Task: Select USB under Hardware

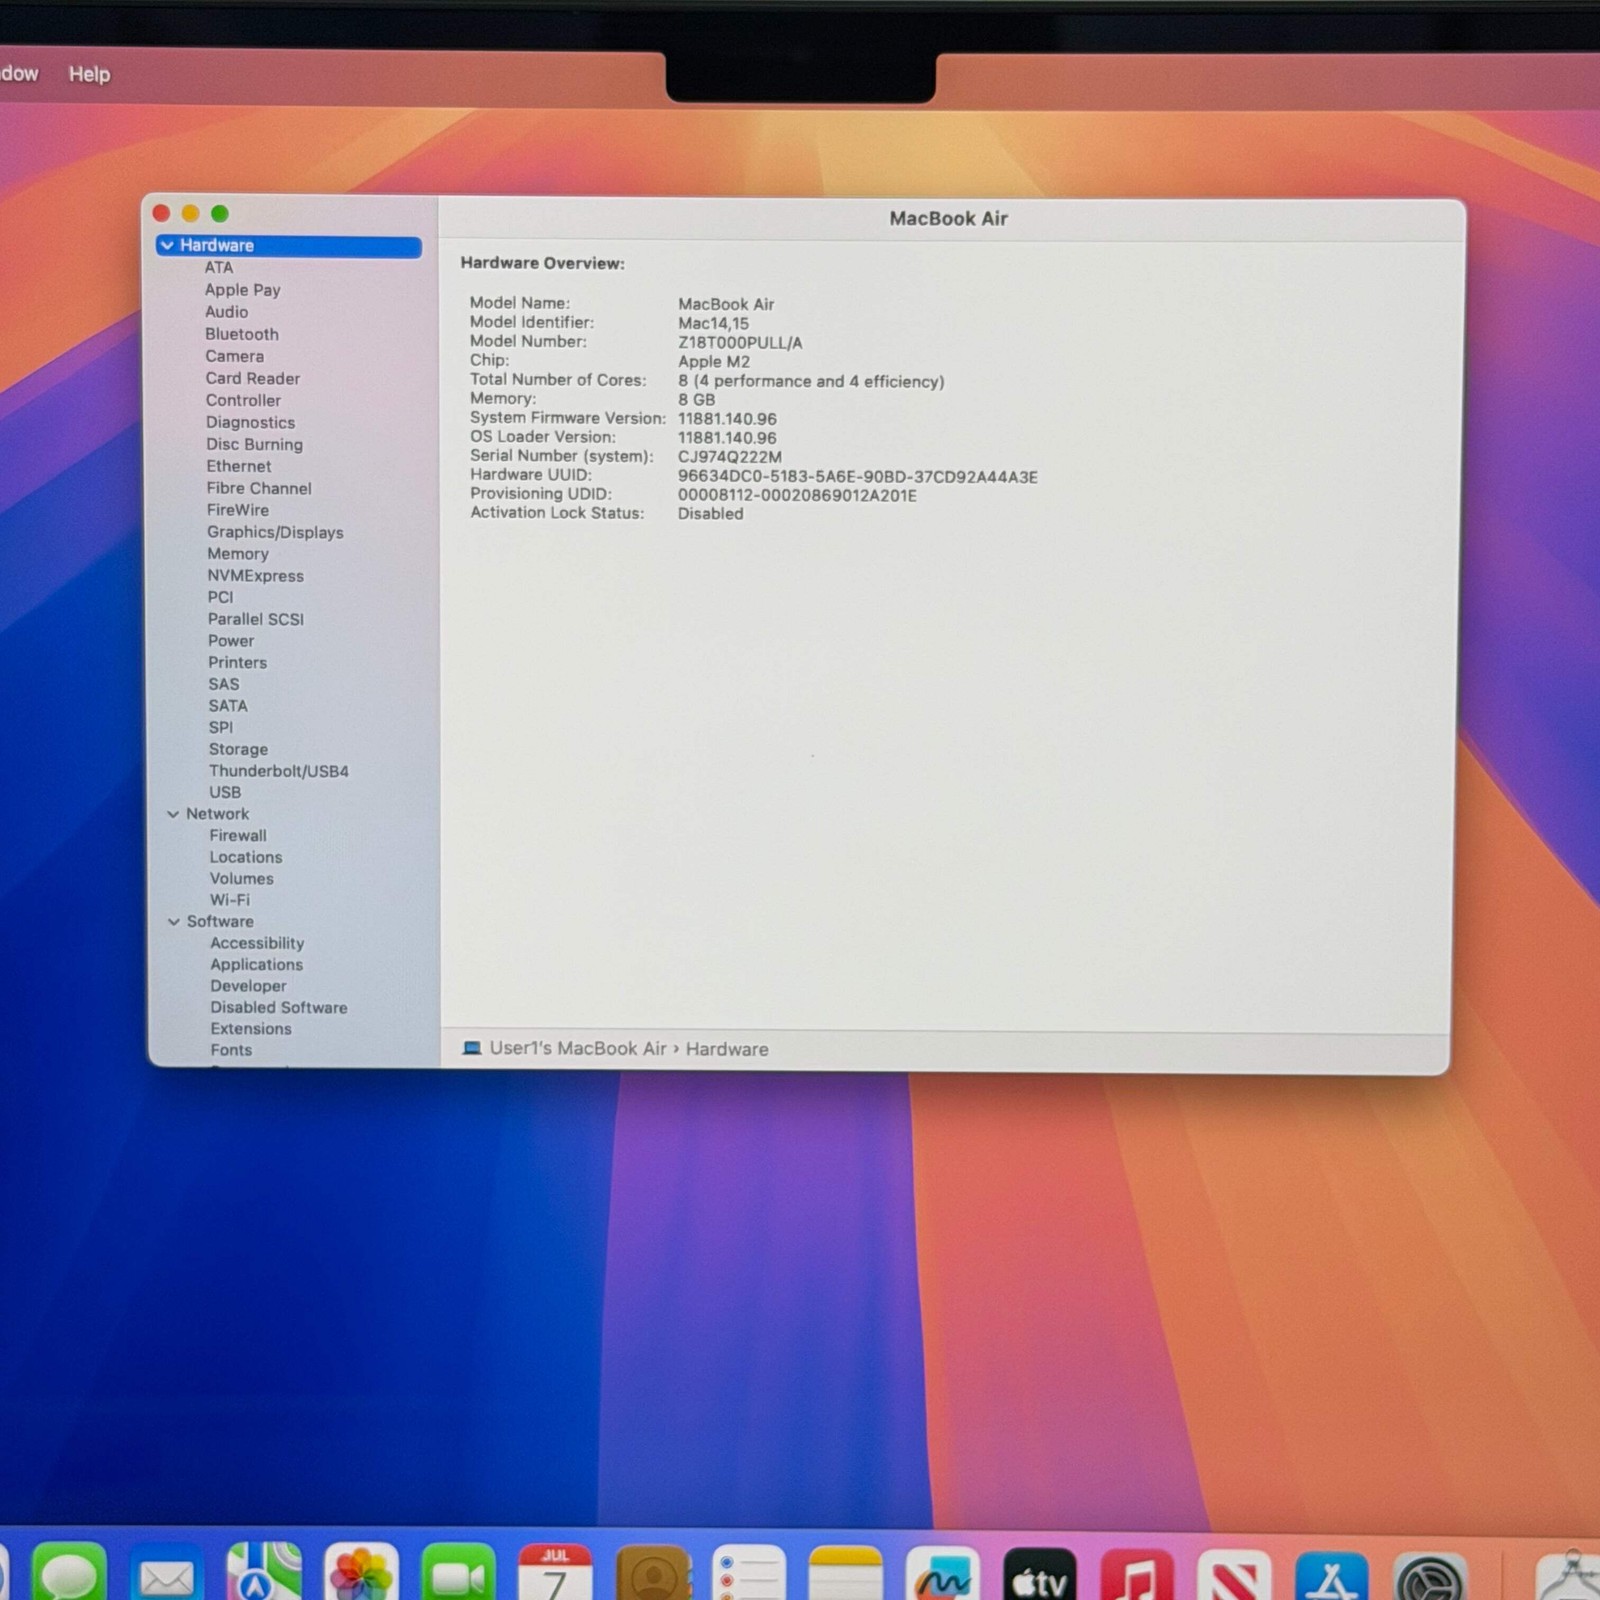Action: click(x=225, y=792)
